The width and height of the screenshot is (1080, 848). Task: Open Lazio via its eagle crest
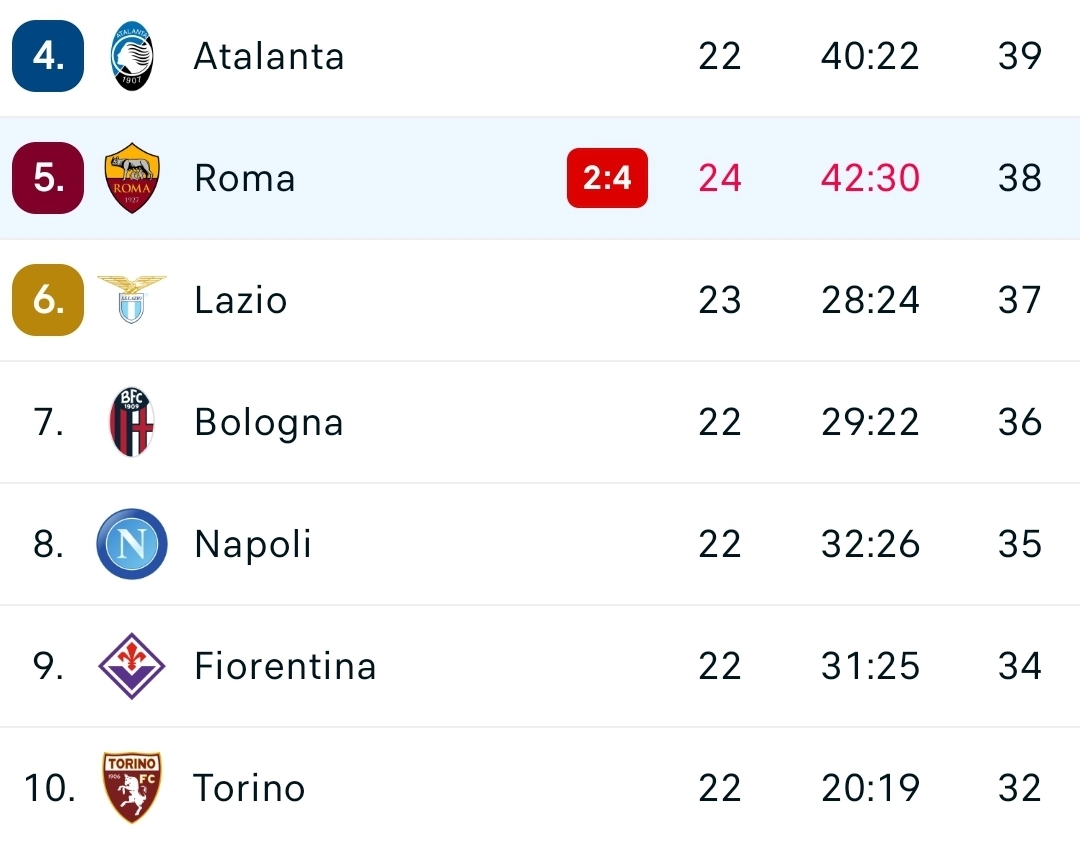(x=131, y=300)
